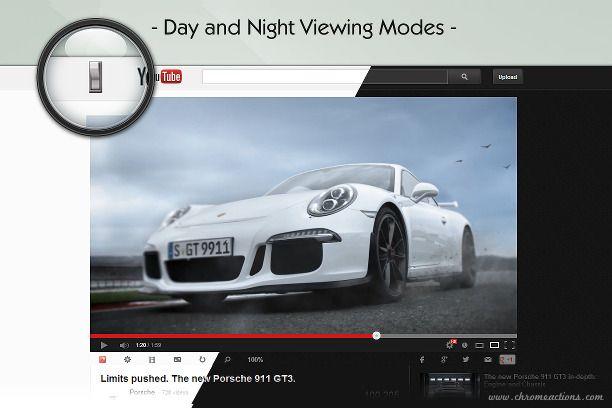Seek using the red progress bar handle

point(376,335)
